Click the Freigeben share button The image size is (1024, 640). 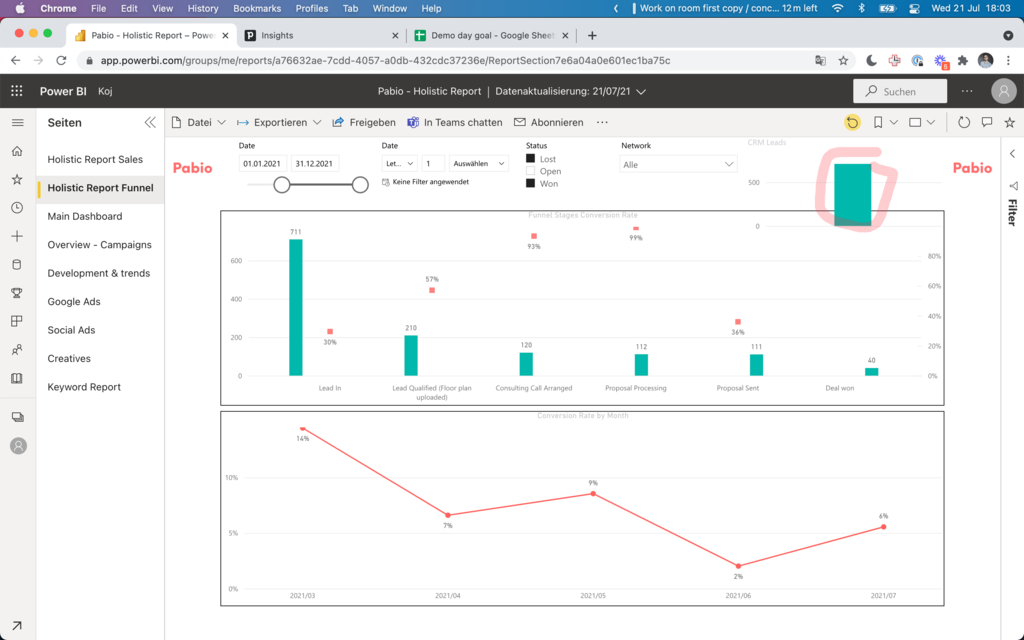(x=364, y=122)
